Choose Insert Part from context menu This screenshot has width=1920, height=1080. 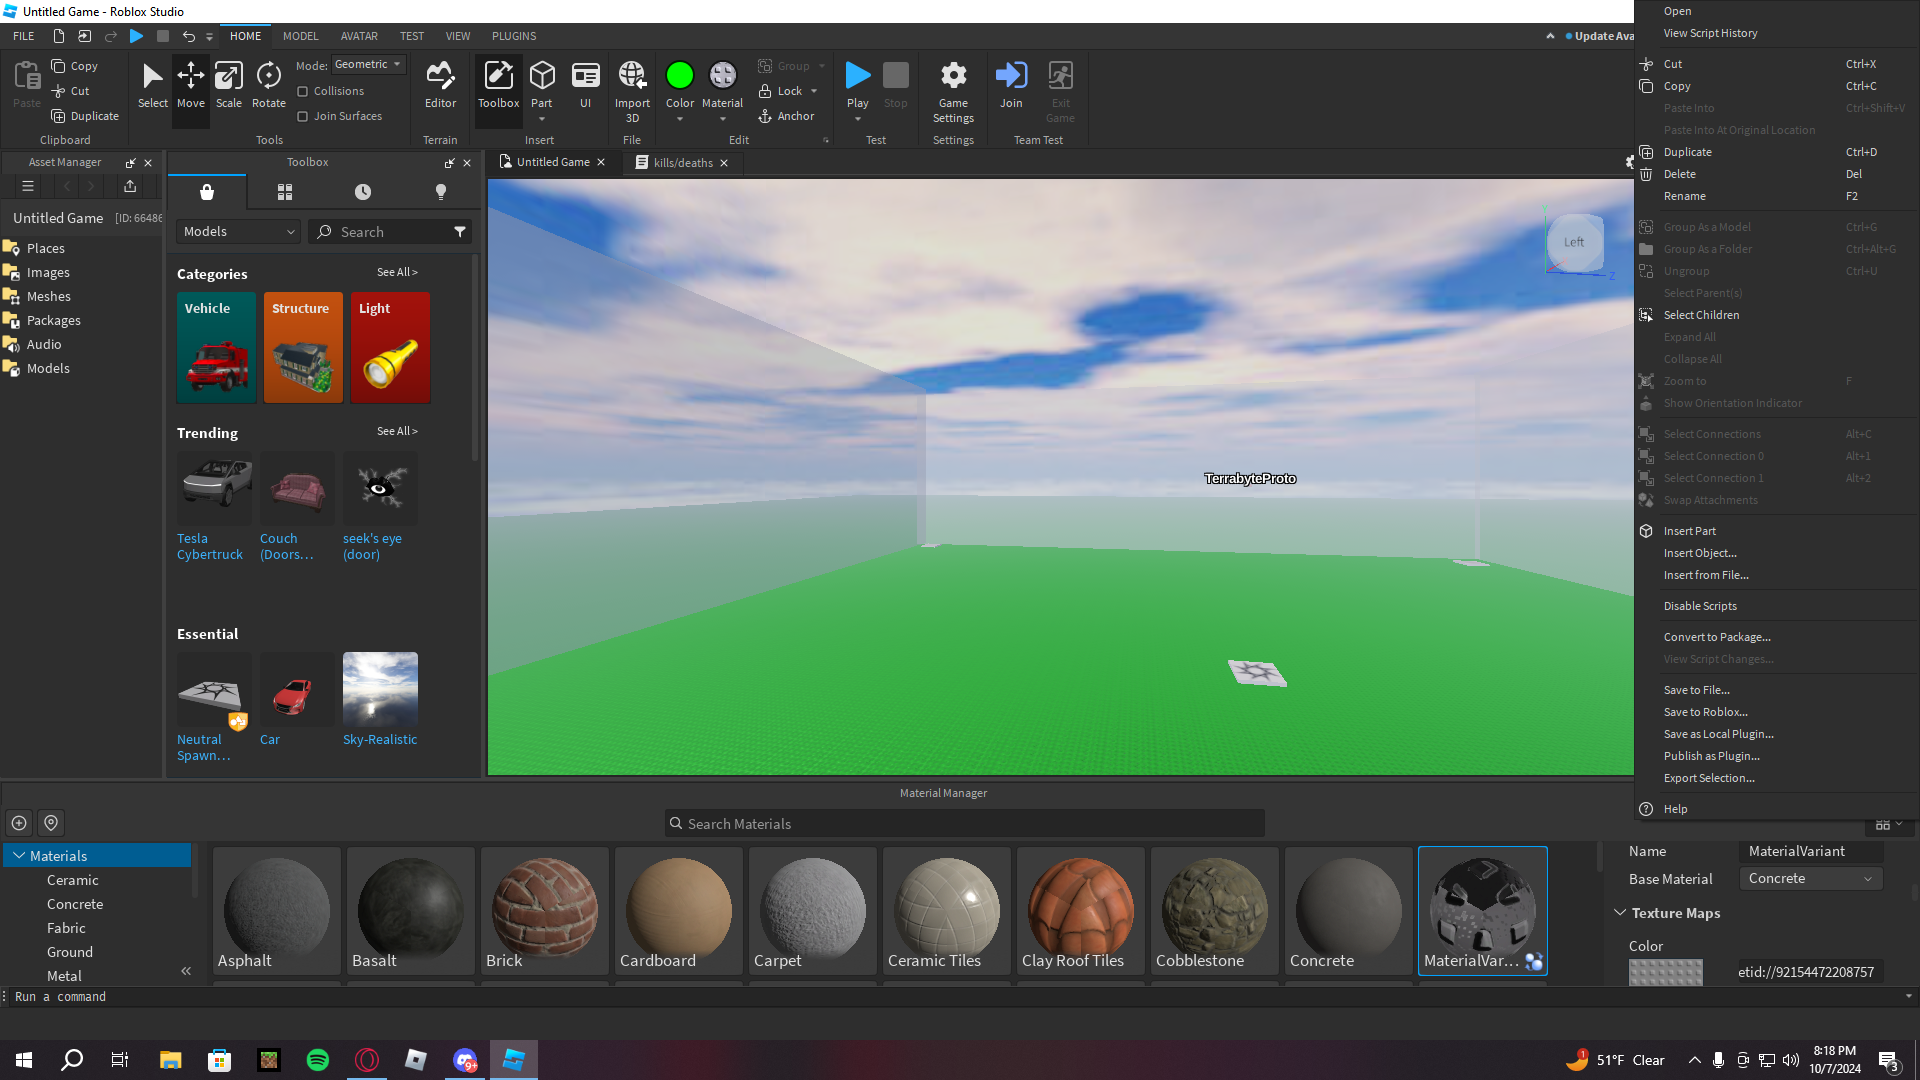pyautogui.click(x=1689, y=531)
